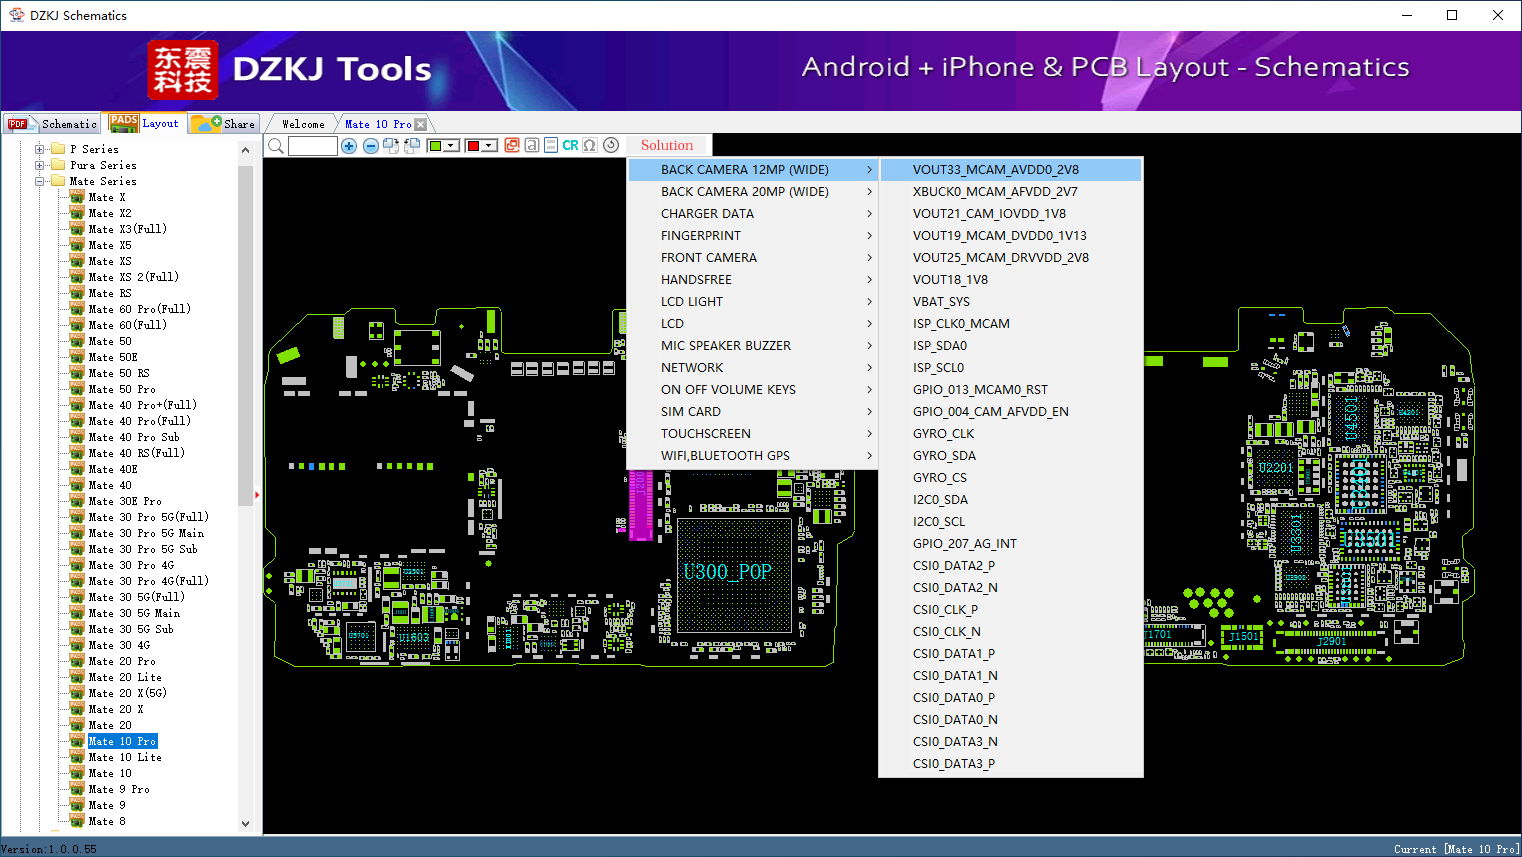The image size is (1522, 857).
Task: Select the red color swatch
Action: (473, 146)
